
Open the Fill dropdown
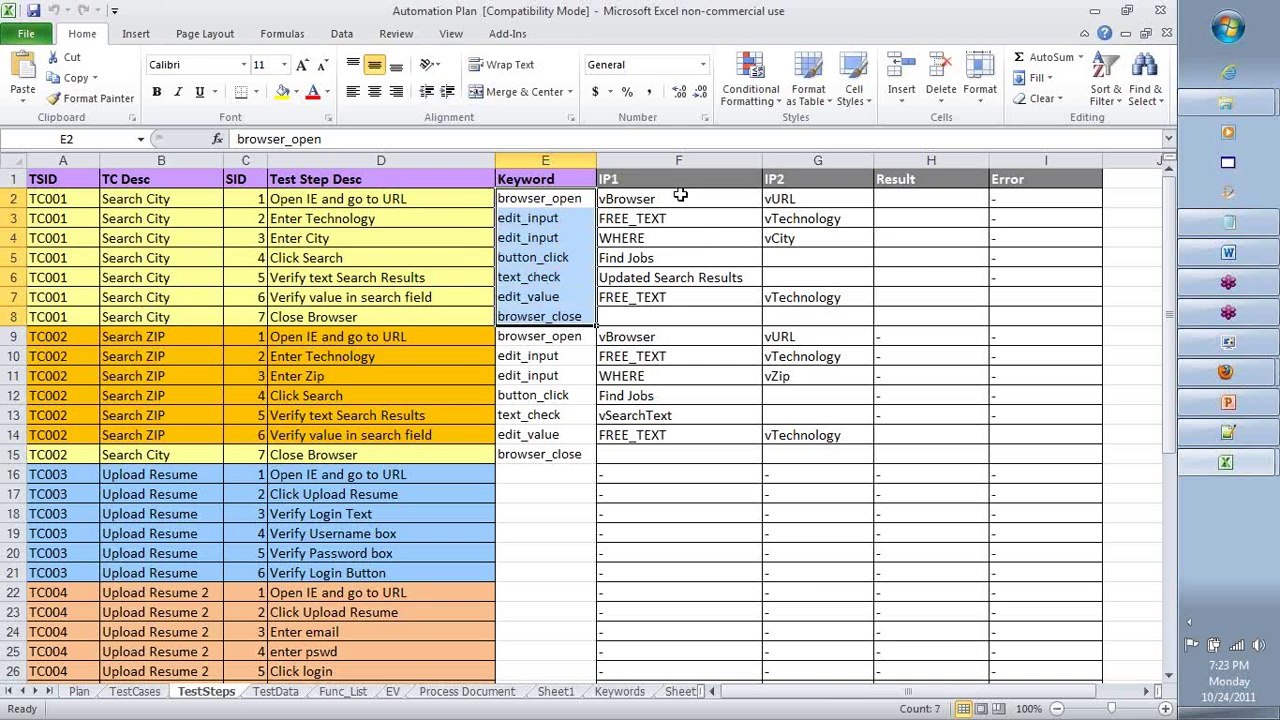point(1034,78)
